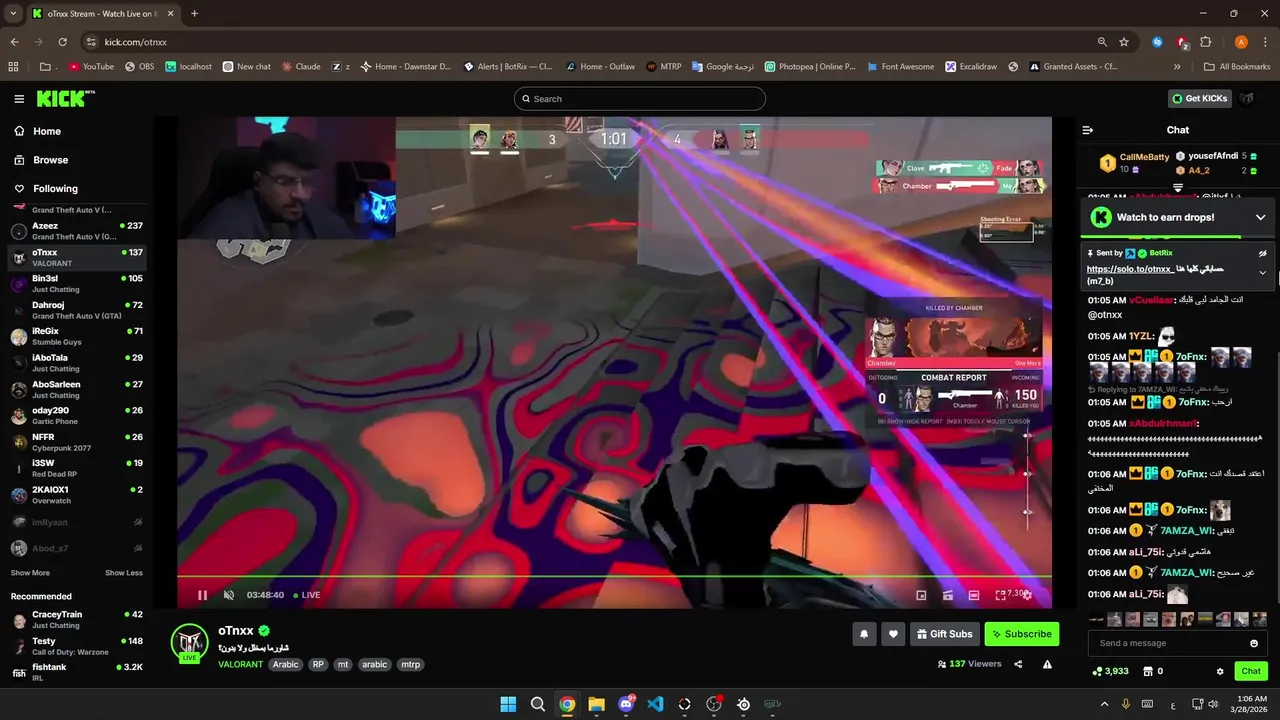Open NFFR Cyberpunk 2077 channel
This screenshot has width=1280, height=720.
click(x=77, y=442)
